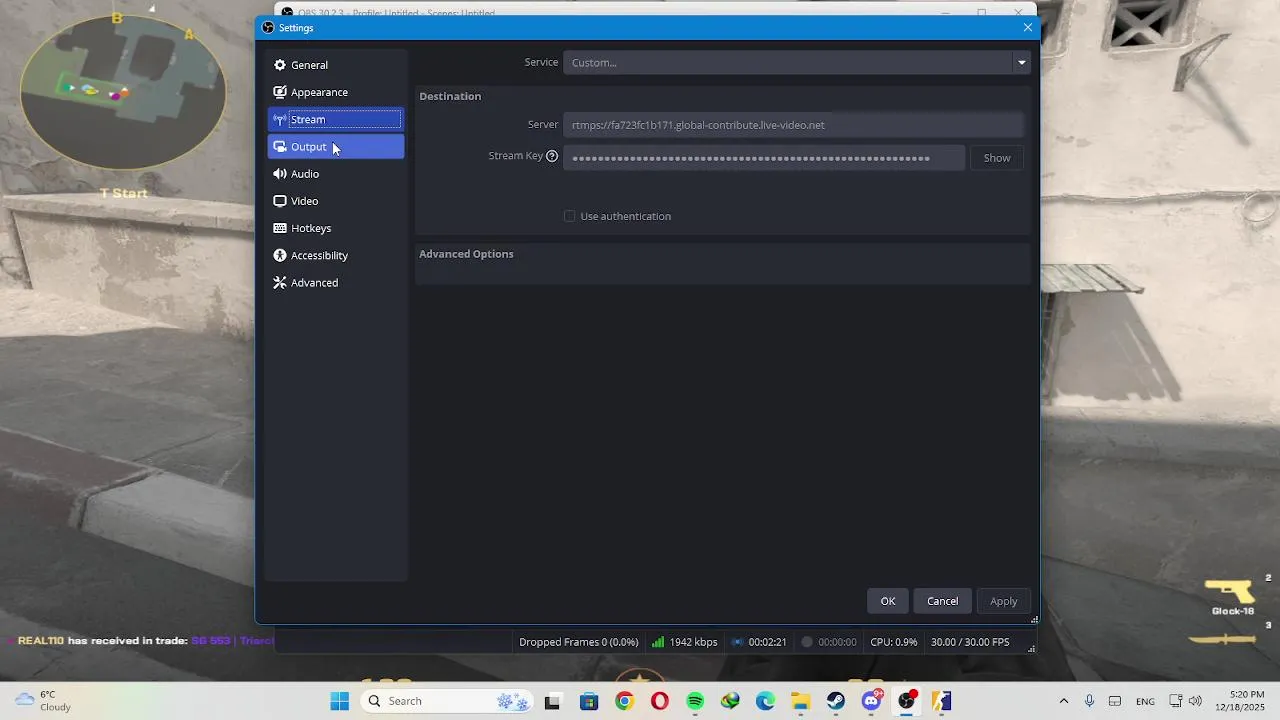Viewport: 1280px width, 720px height.
Task: Cancel the Settings dialog
Action: tap(942, 601)
